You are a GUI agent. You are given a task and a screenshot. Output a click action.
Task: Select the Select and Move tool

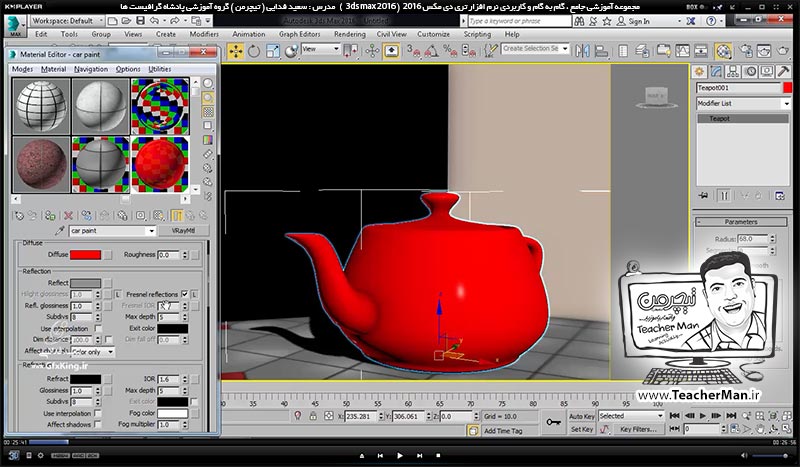pos(236,51)
